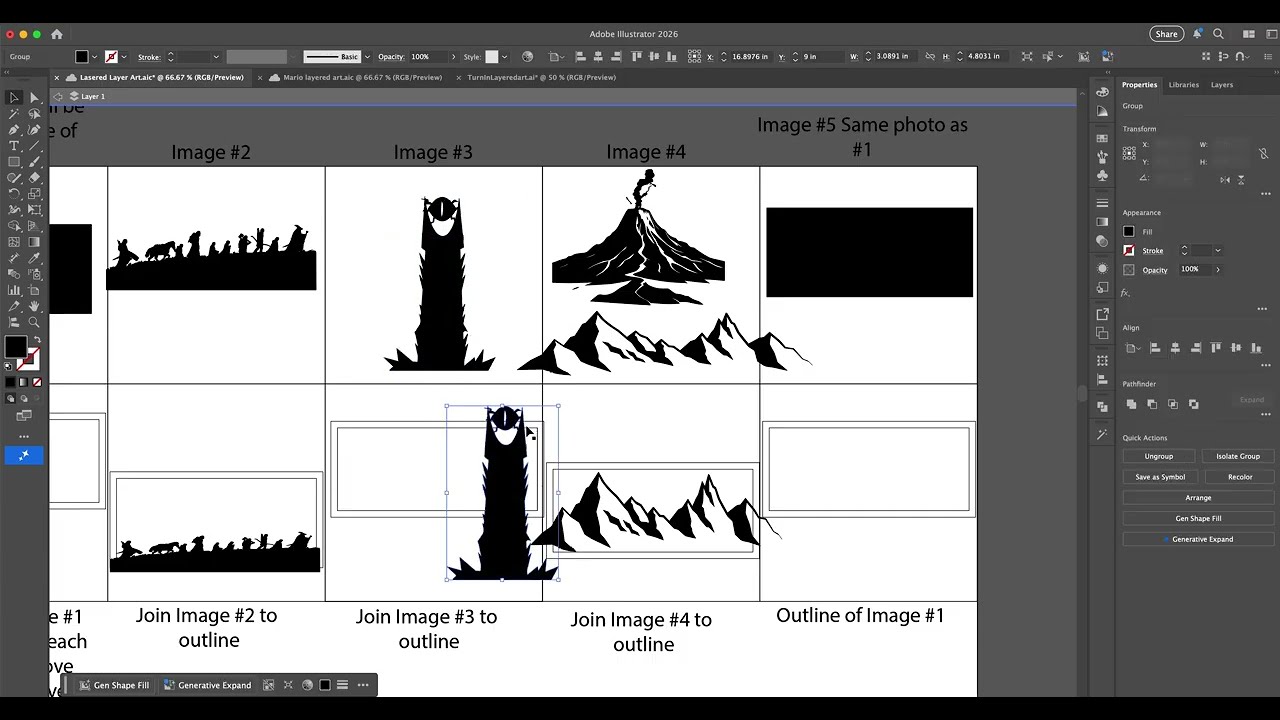The height and width of the screenshot is (720, 1280).
Task: Open stroke color dropdown arrow in control bar
Action: click(125, 57)
